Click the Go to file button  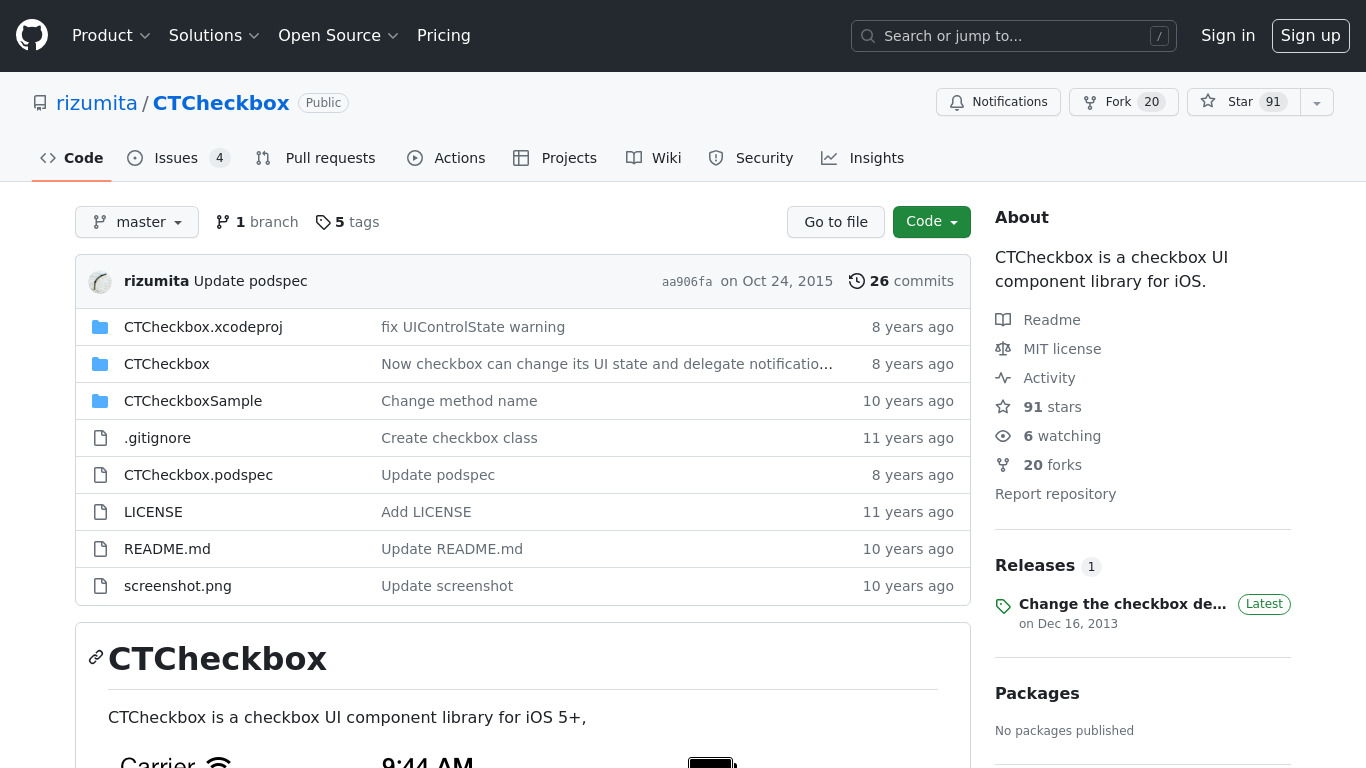(x=836, y=222)
